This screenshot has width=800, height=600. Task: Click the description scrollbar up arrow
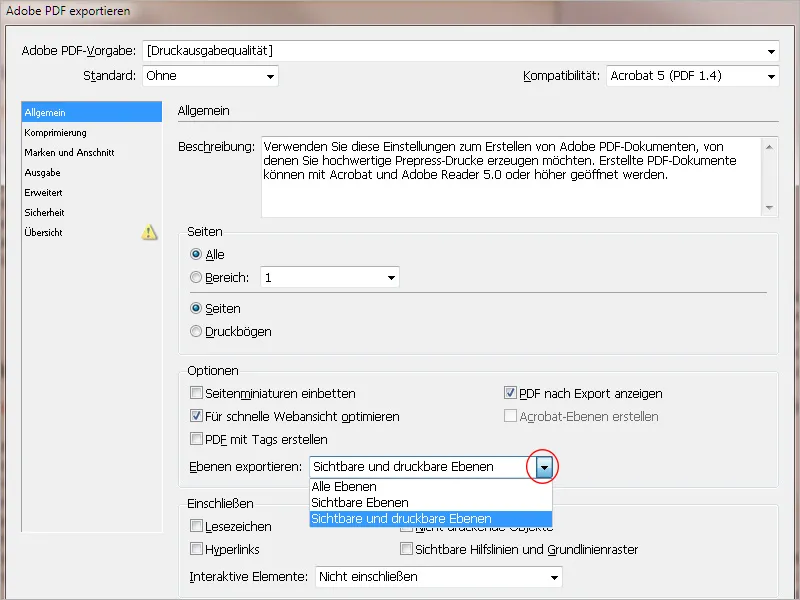point(769,147)
